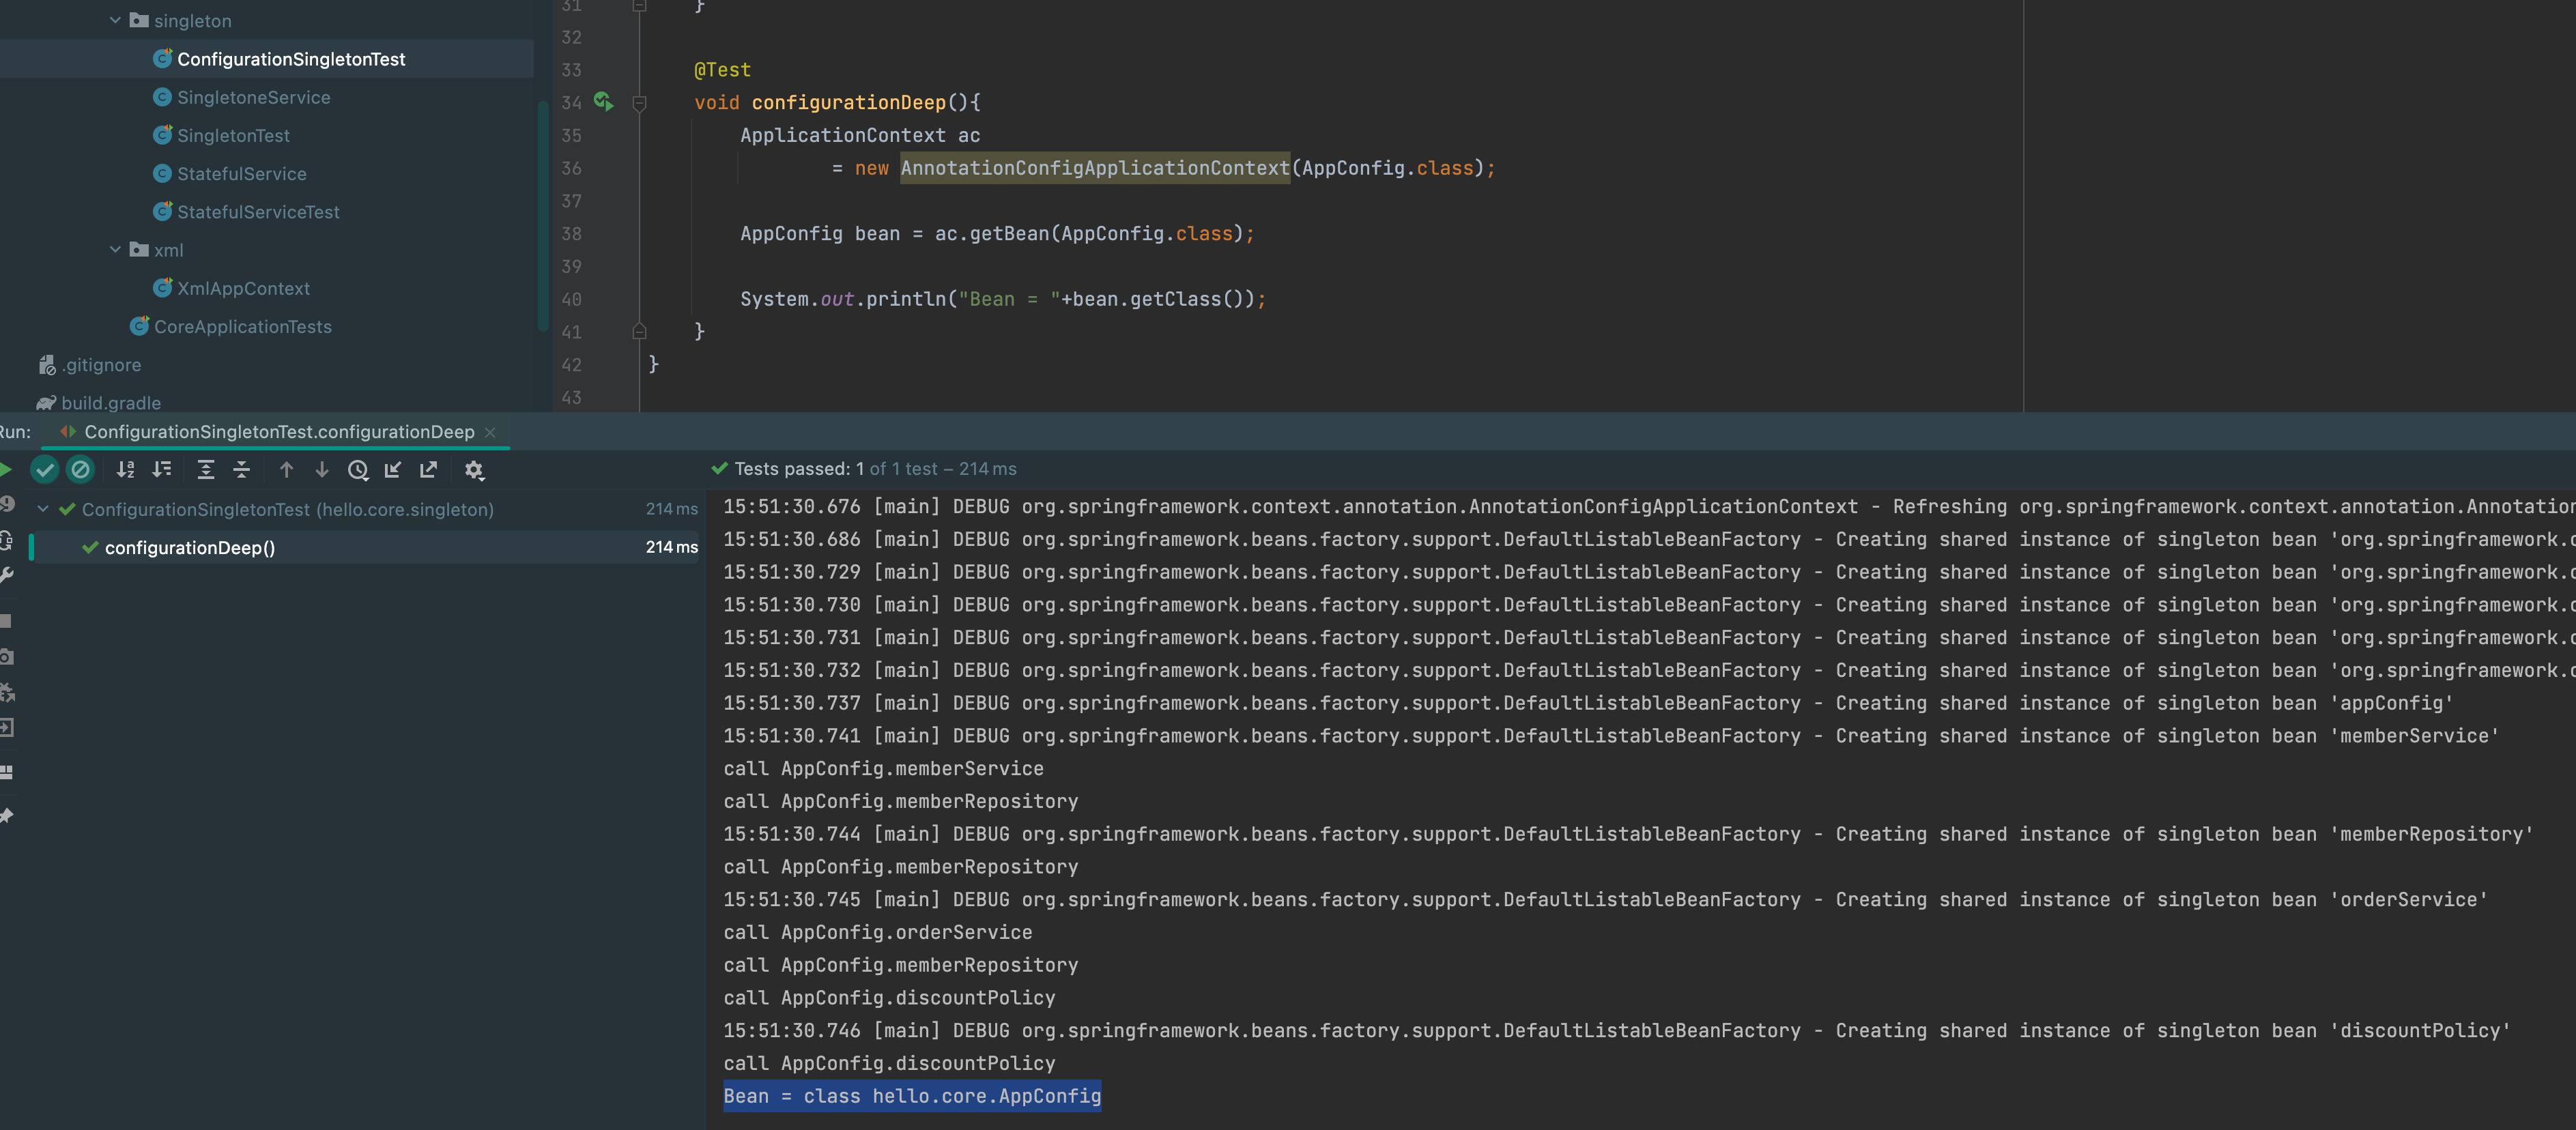The width and height of the screenshot is (2576, 1130).
Task: Open .gitignore file
Action: (101, 364)
